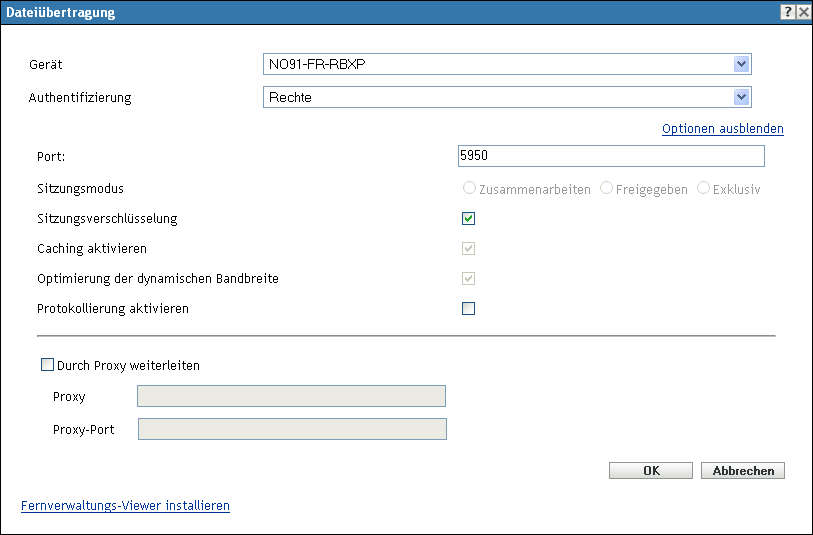
Task: Choose the Exklusiv radio button
Action: pos(704,188)
